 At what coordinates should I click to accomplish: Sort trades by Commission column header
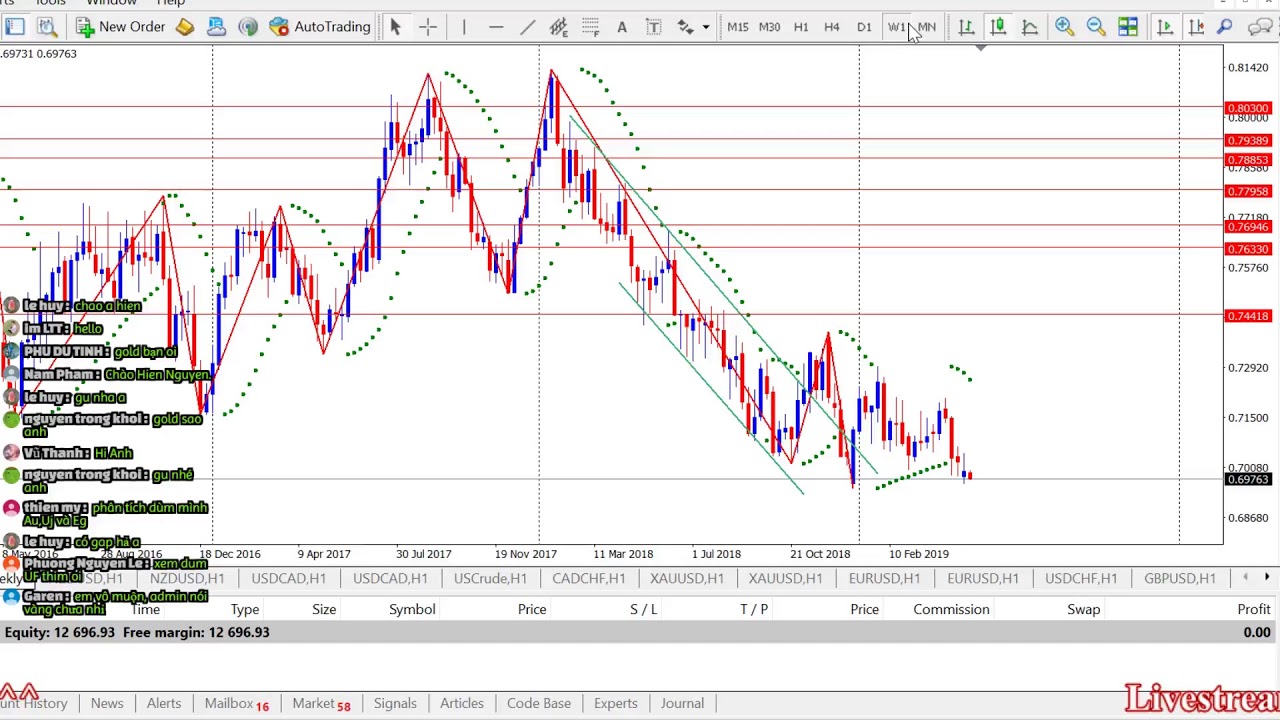click(x=951, y=609)
